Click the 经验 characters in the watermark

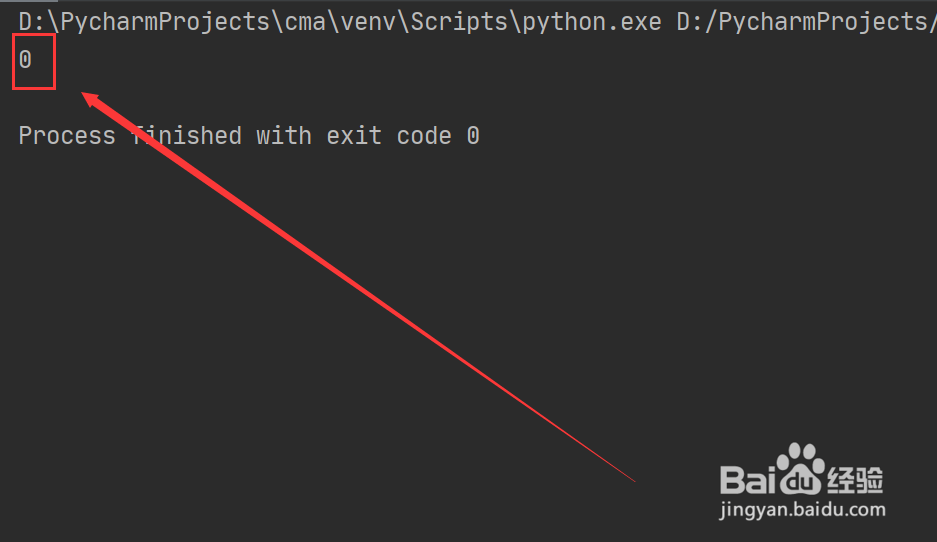[x=855, y=480]
